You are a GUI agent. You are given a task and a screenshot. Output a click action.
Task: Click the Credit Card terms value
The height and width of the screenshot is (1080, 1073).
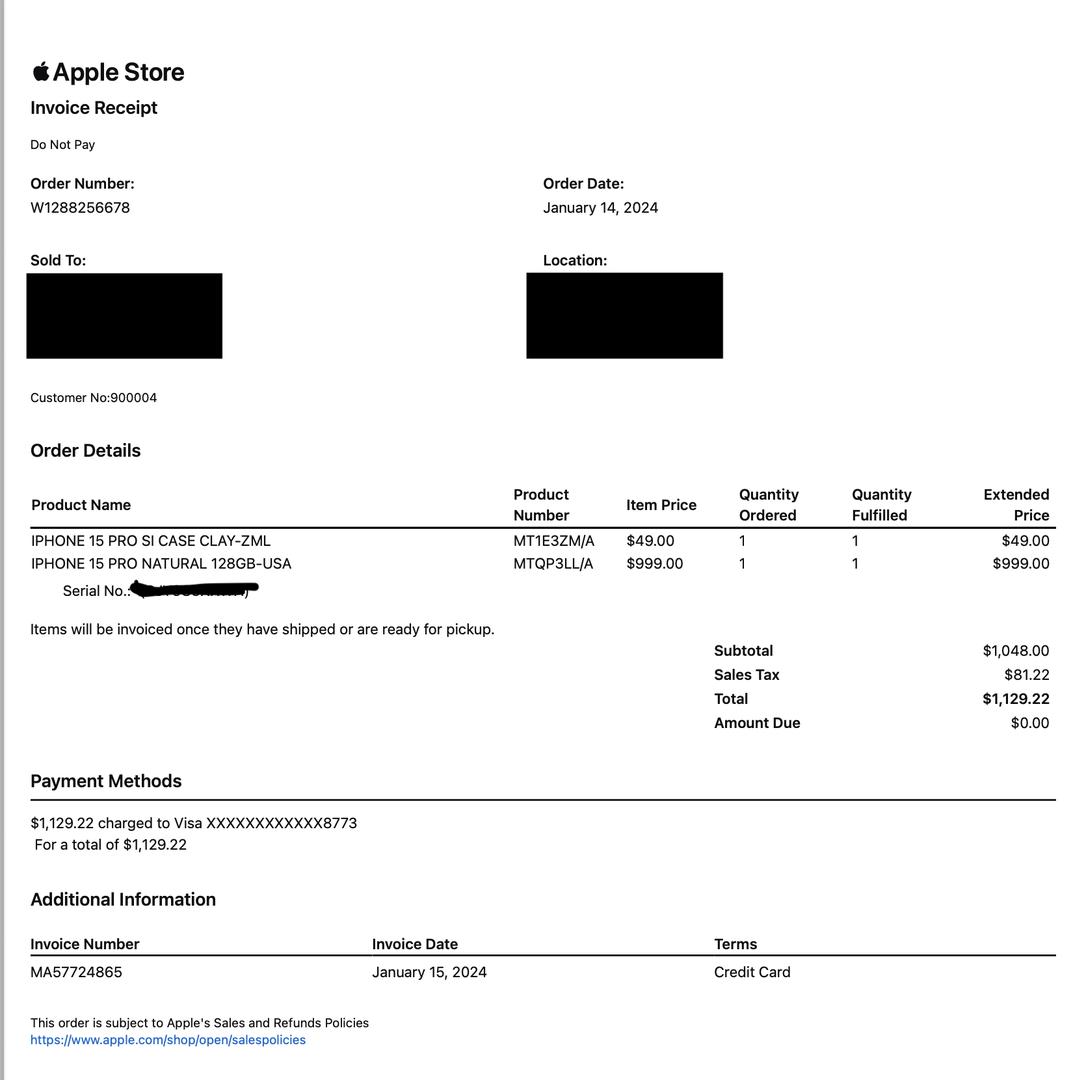click(x=752, y=972)
